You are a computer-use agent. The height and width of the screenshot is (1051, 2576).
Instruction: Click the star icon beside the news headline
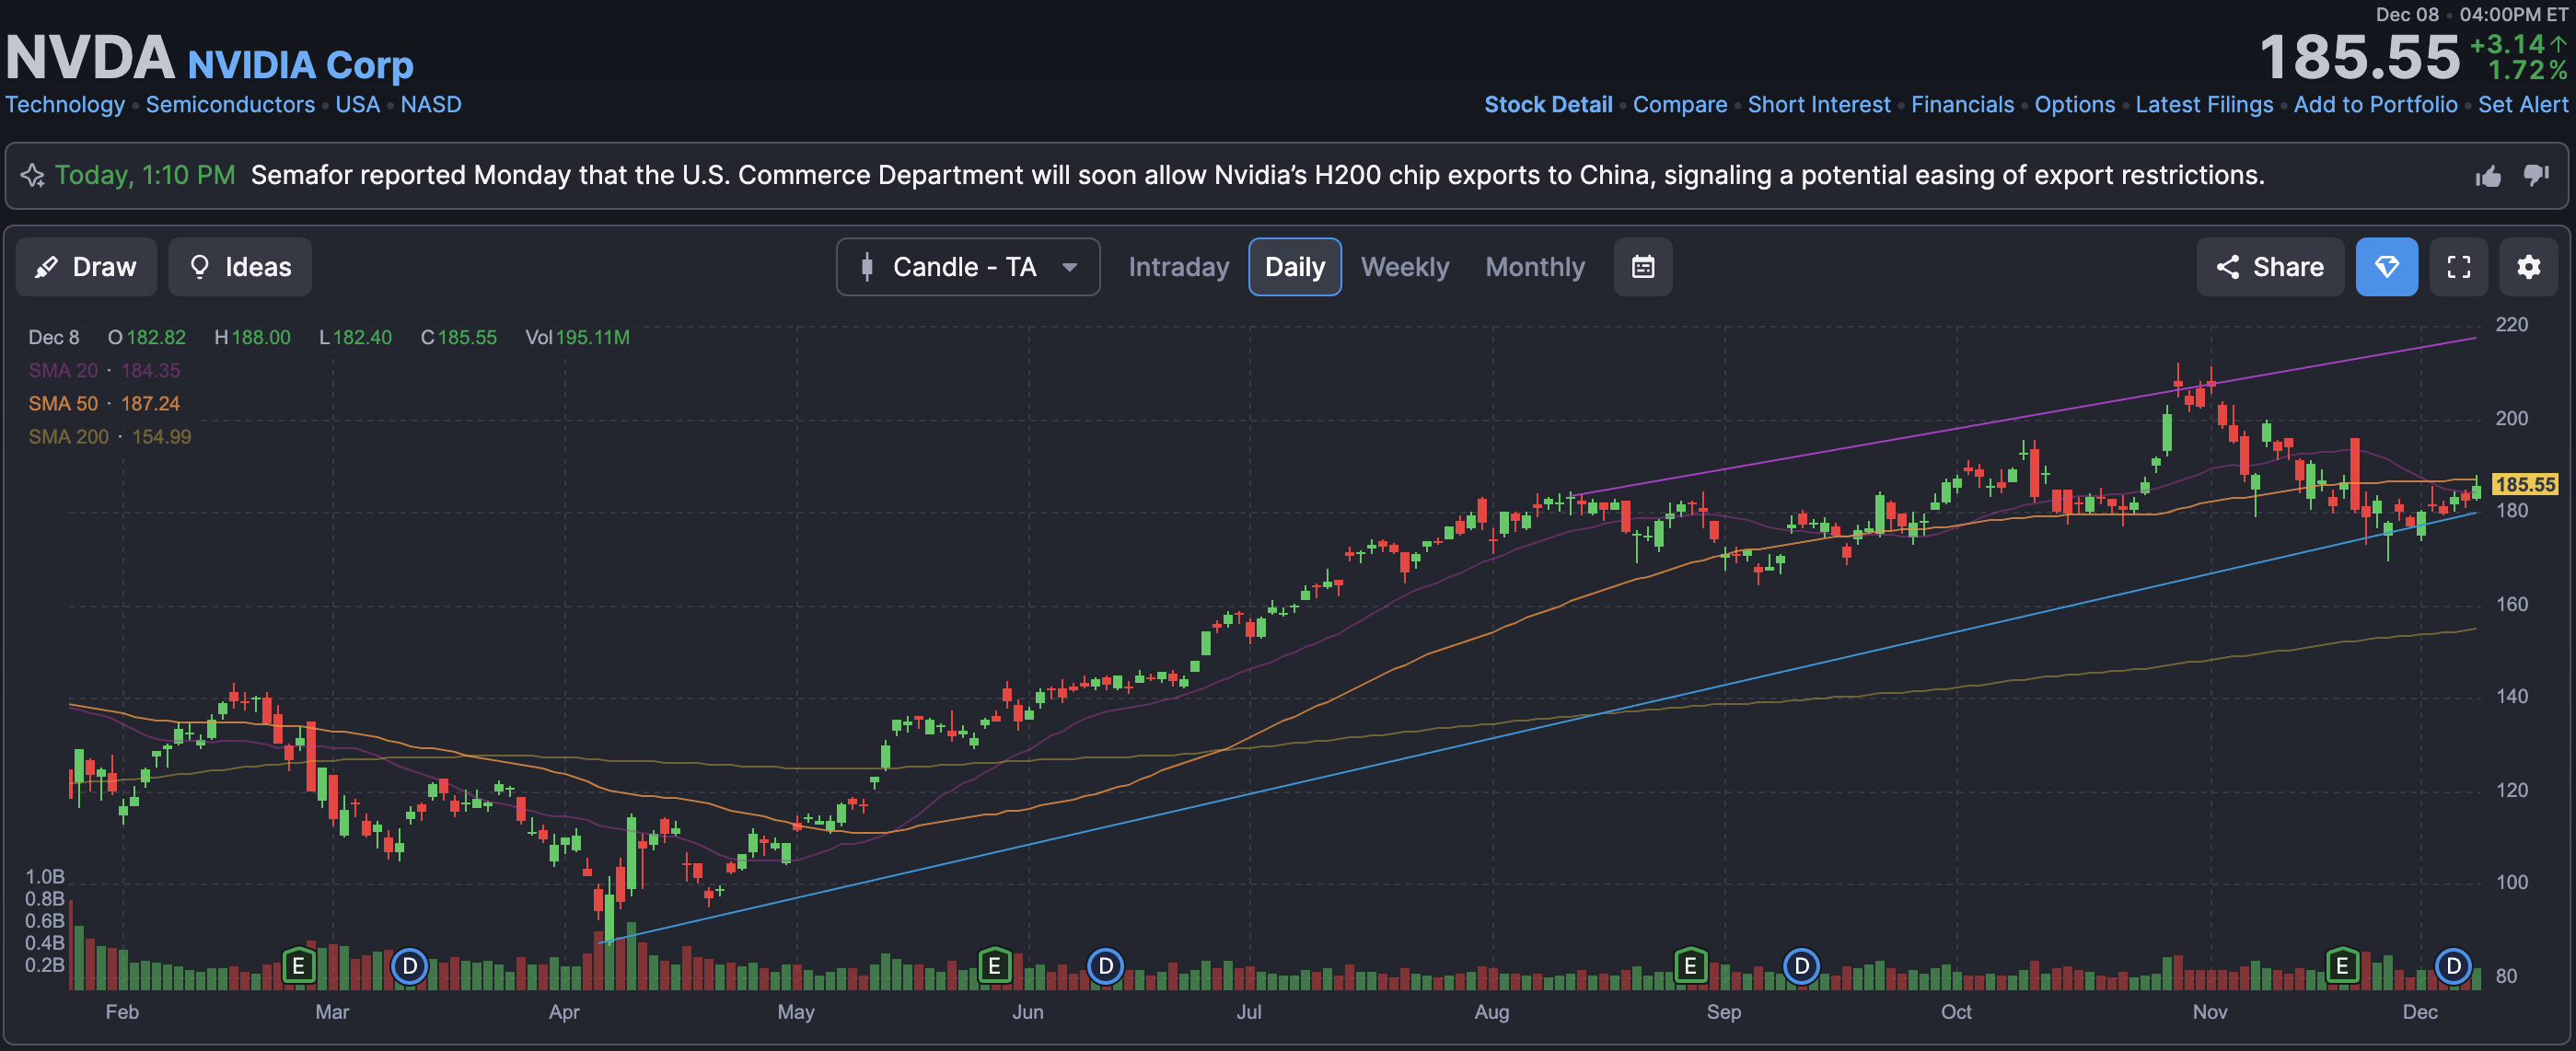pyautogui.click(x=32, y=176)
